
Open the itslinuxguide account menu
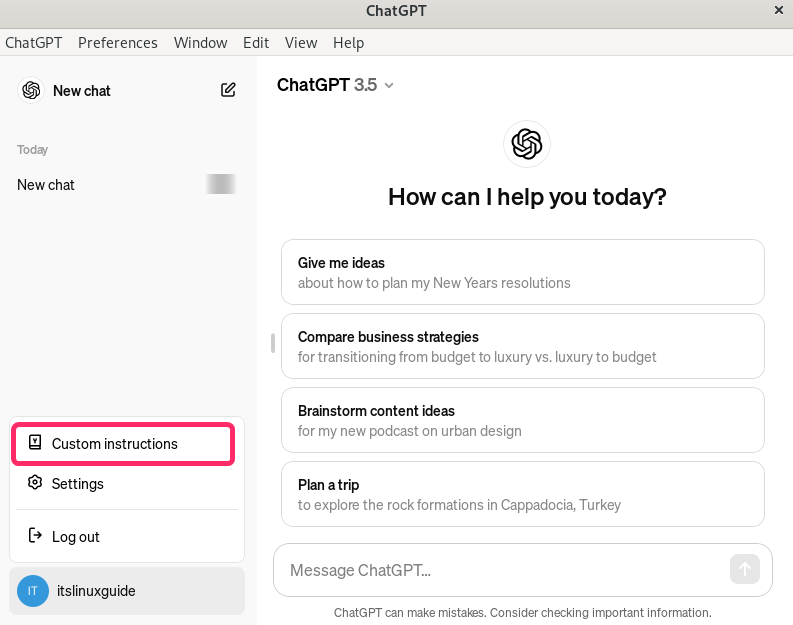coord(127,591)
